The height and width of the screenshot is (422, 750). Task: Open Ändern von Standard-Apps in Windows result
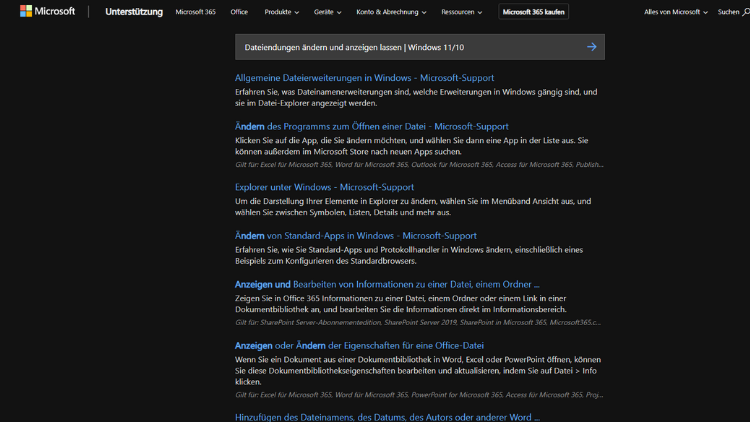[356, 235]
